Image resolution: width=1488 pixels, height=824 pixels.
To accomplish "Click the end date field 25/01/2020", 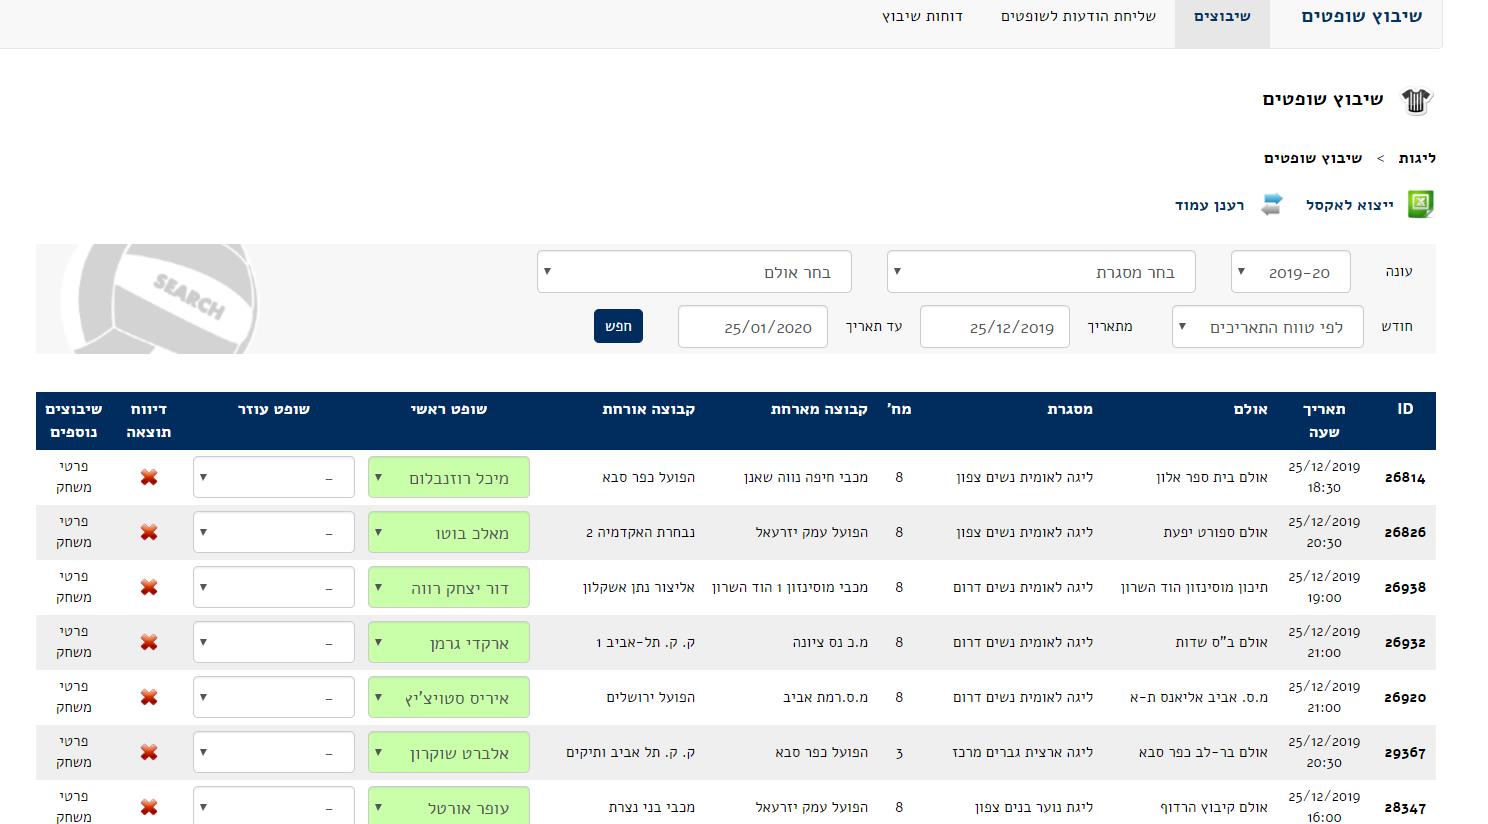I will tap(753, 327).
